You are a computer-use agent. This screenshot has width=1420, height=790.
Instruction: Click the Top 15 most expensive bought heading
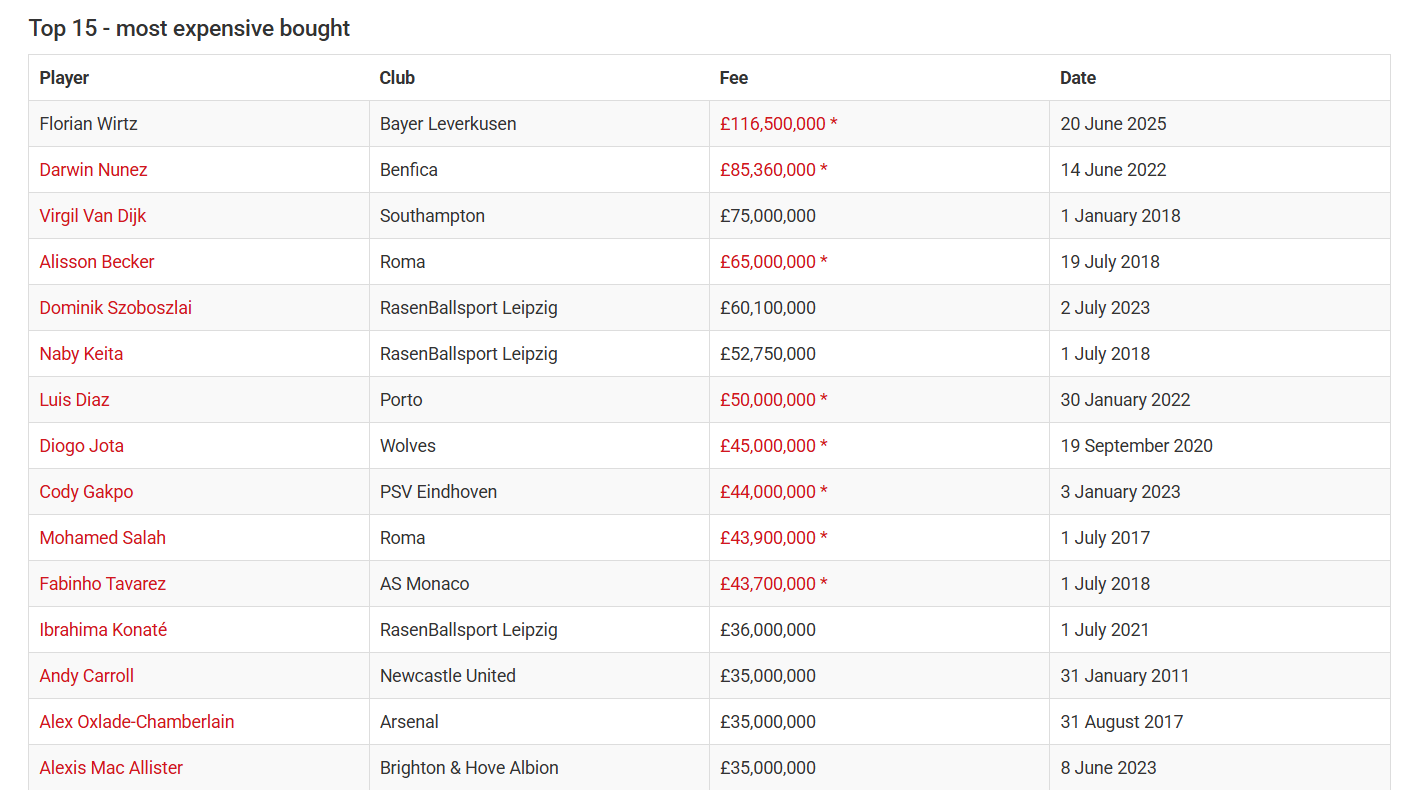(189, 28)
